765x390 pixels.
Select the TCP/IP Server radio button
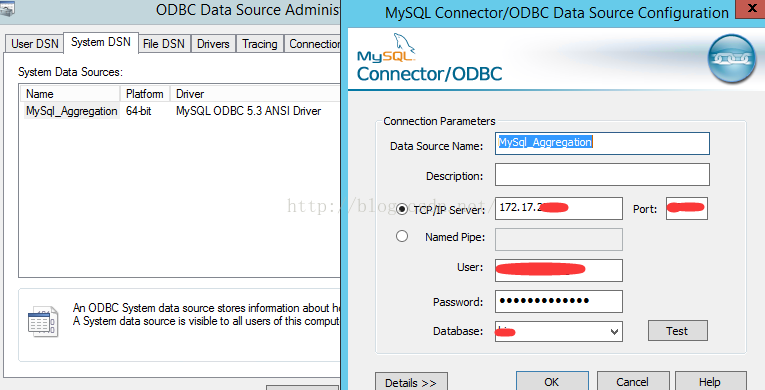pyautogui.click(x=402, y=209)
